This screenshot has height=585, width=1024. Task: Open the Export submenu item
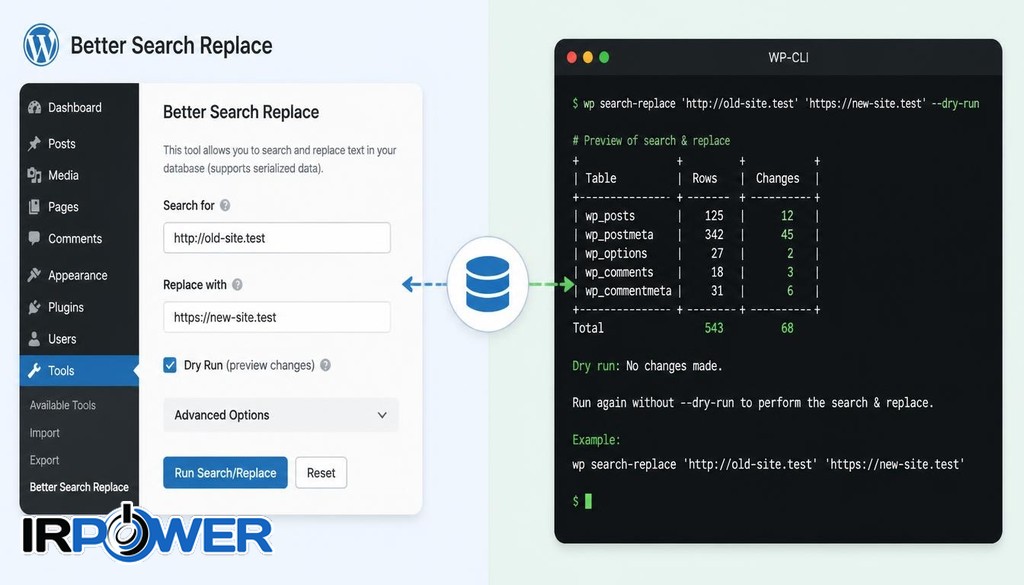tap(44, 460)
